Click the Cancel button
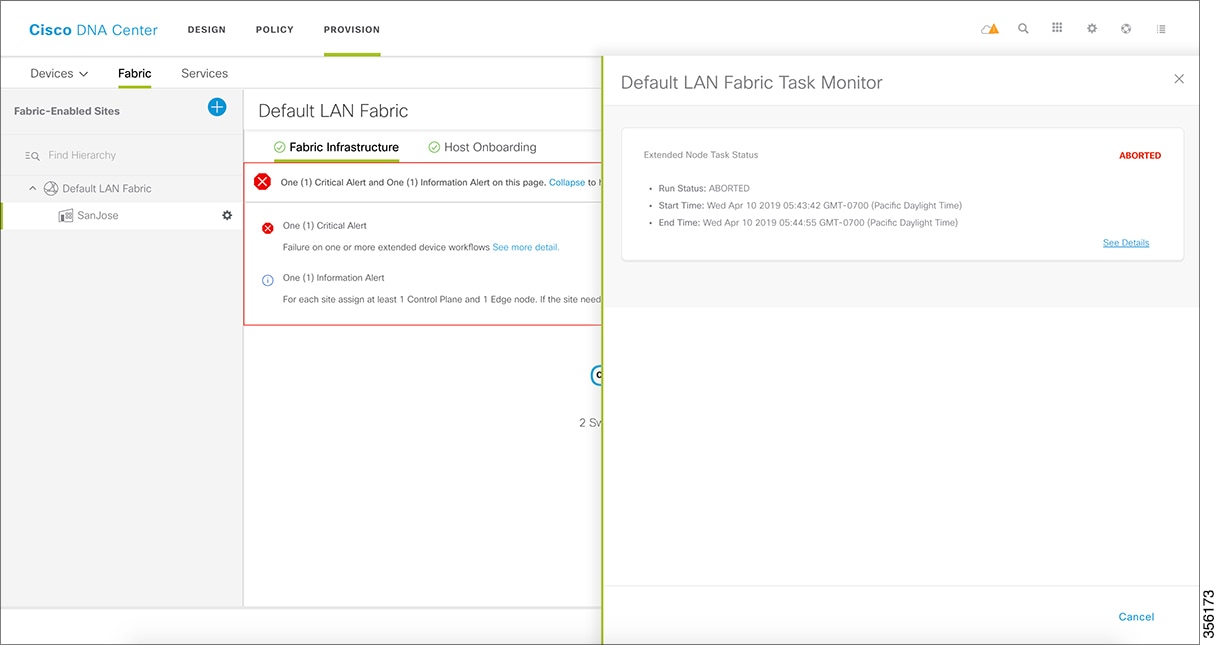Viewport: 1220px width, 645px height. point(1136,617)
